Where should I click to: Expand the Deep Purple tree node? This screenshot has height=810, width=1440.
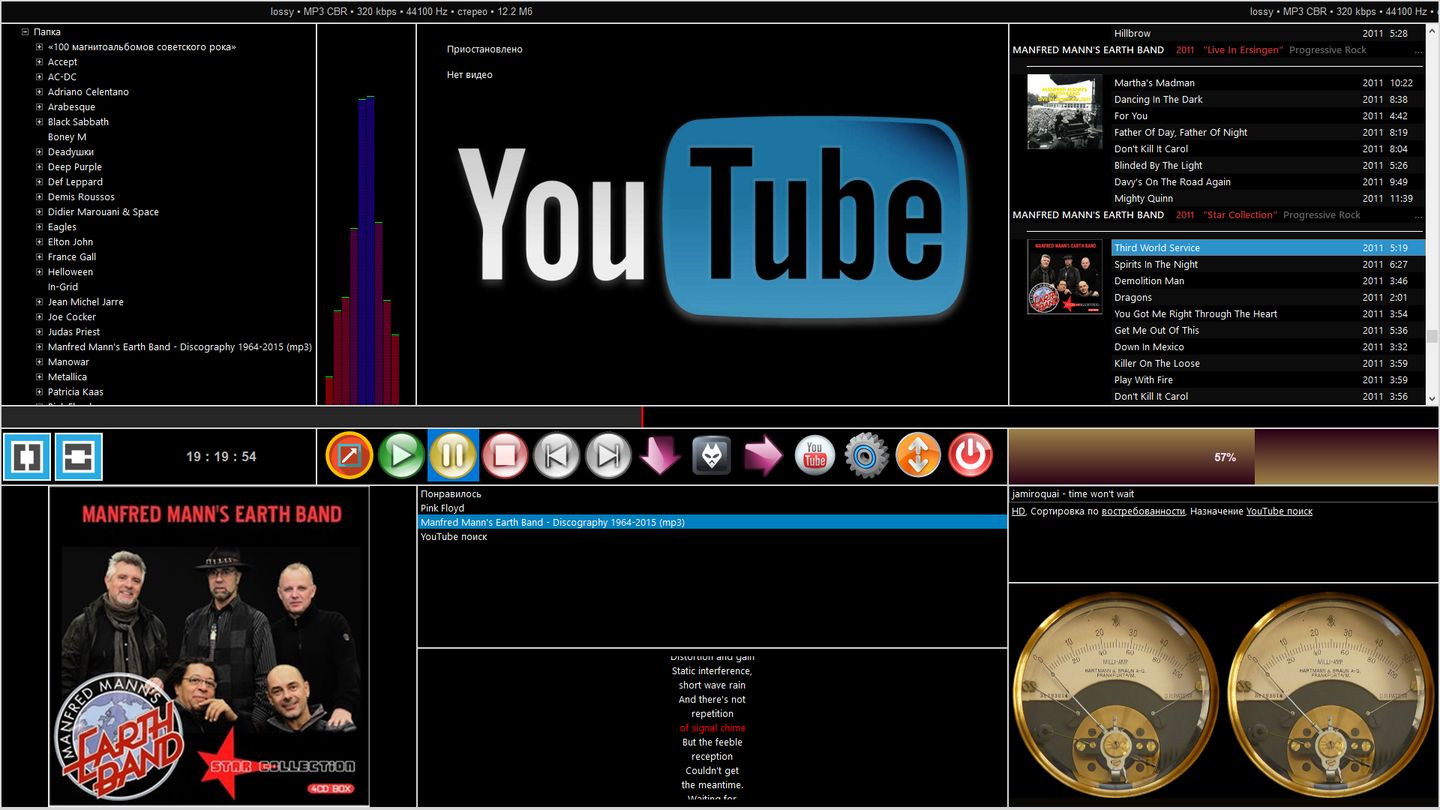click(39, 167)
